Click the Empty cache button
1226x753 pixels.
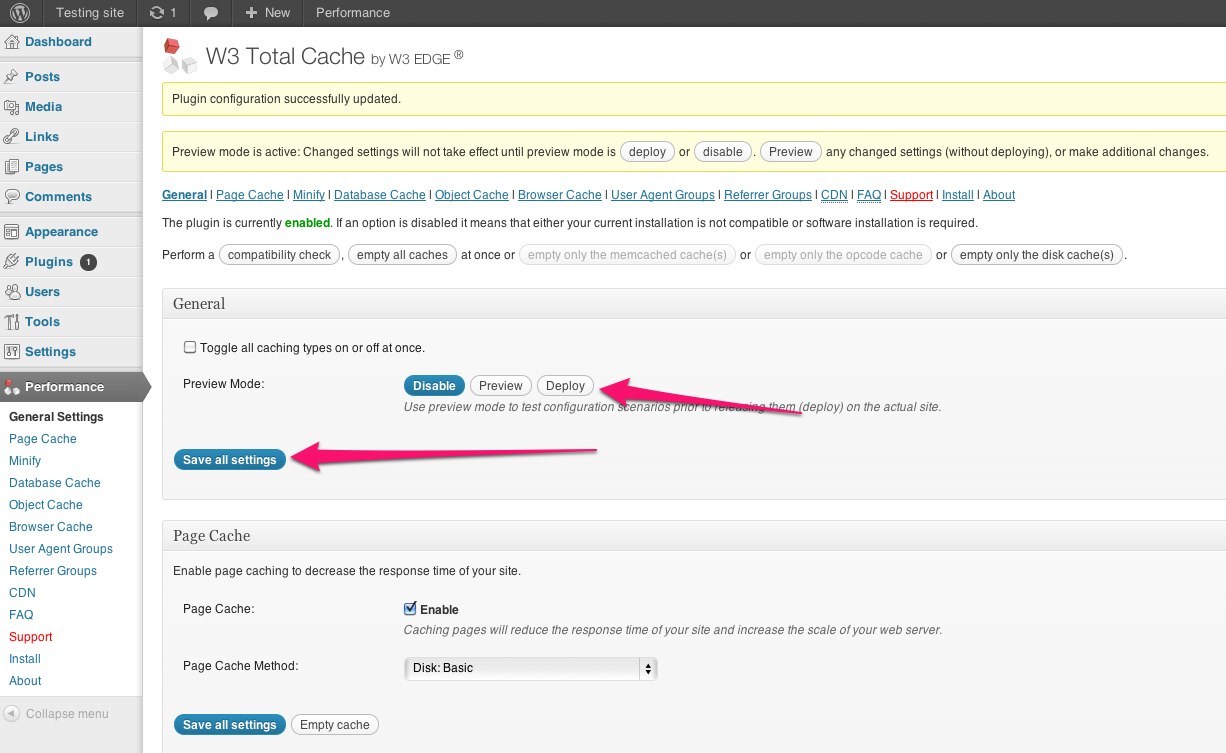coord(335,725)
